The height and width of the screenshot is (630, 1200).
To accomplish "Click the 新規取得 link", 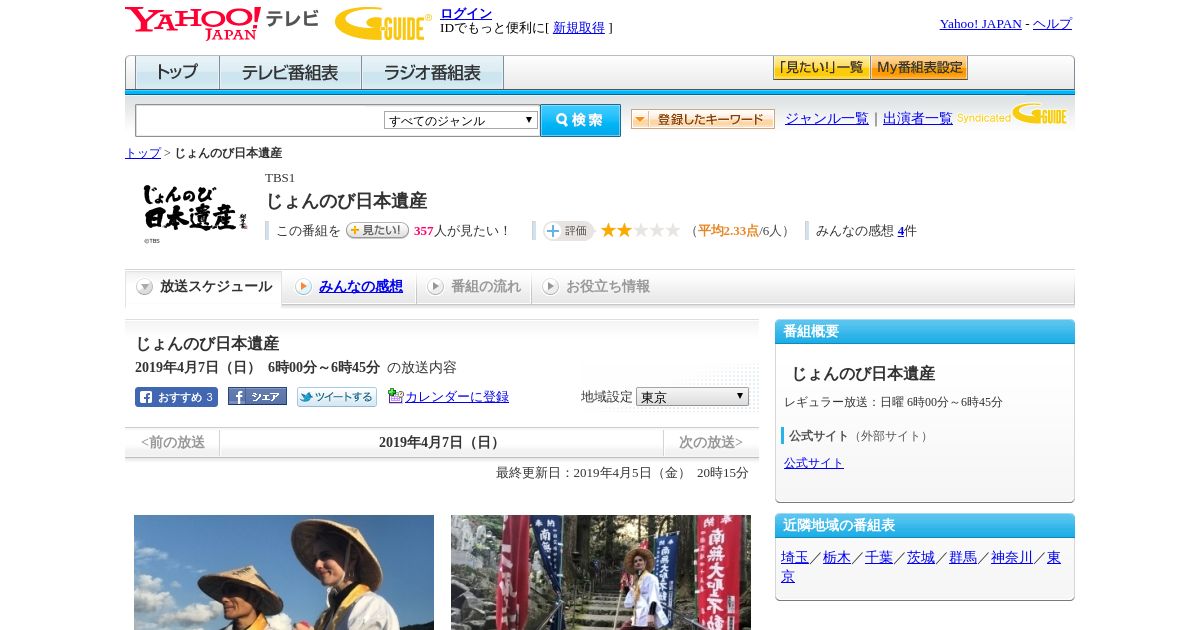I will pyautogui.click(x=579, y=28).
